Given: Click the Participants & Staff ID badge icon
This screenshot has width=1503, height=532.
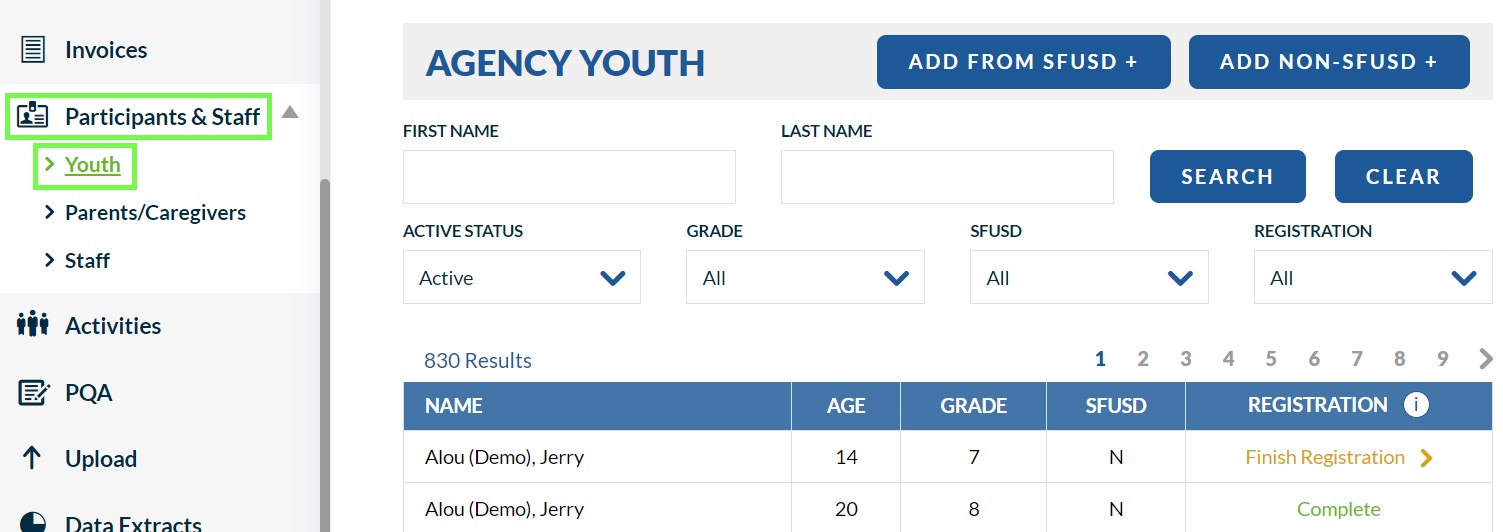Looking at the screenshot, I should click(x=33, y=116).
